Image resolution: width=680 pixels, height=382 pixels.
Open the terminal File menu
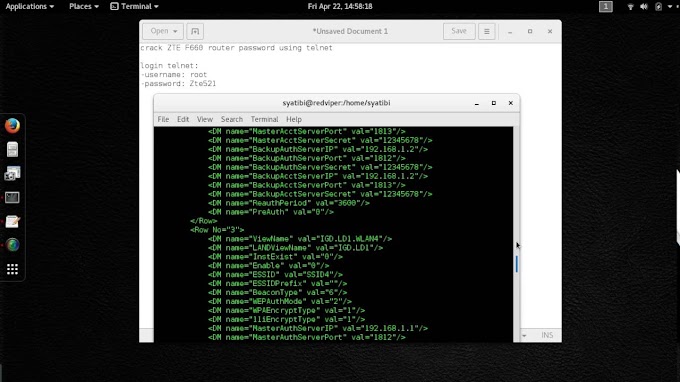pyautogui.click(x=163, y=119)
